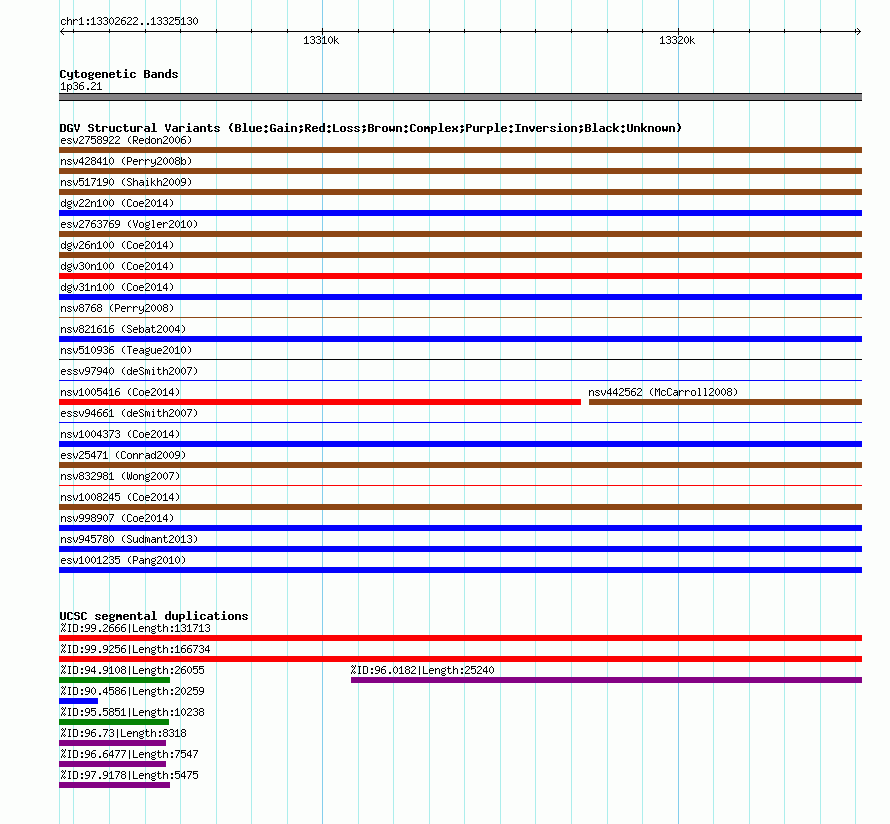This screenshot has height=824, width=890.
Task: Select the nsv428410 (Perry2008b) variant label
Action: [126, 161]
